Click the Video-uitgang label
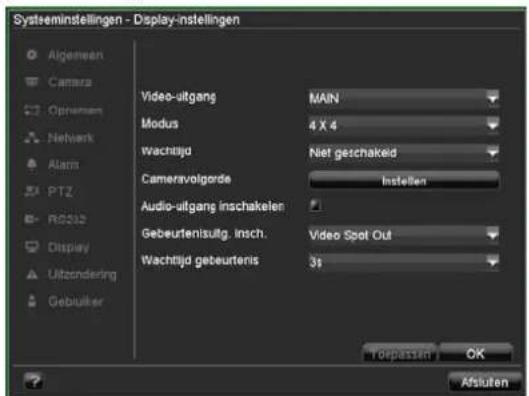Image resolution: width=529 pixels, height=396 pixels. [x=179, y=97]
